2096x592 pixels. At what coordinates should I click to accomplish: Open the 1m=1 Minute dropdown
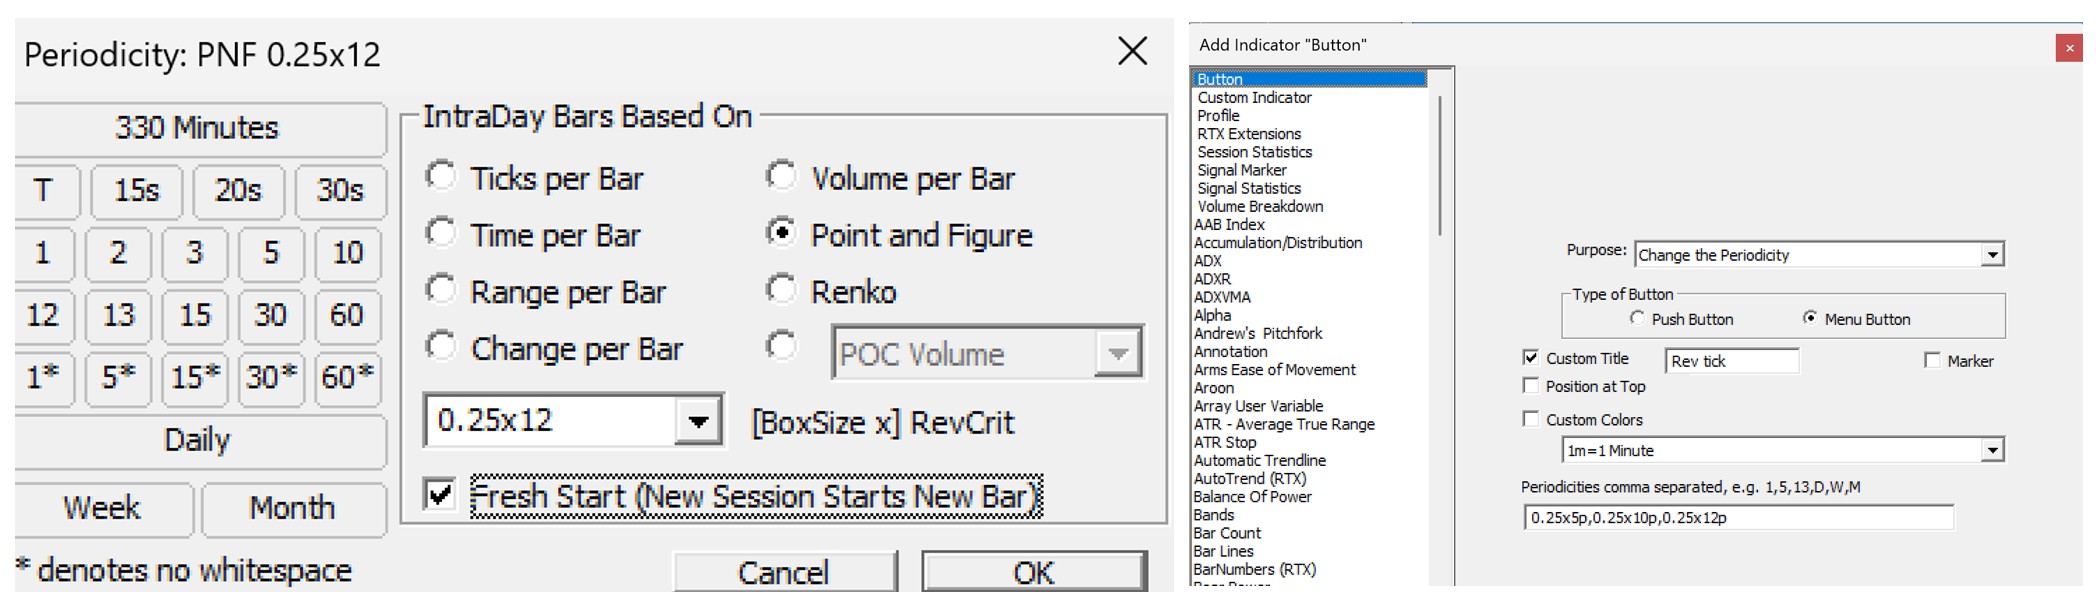(x=1992, y=451)
